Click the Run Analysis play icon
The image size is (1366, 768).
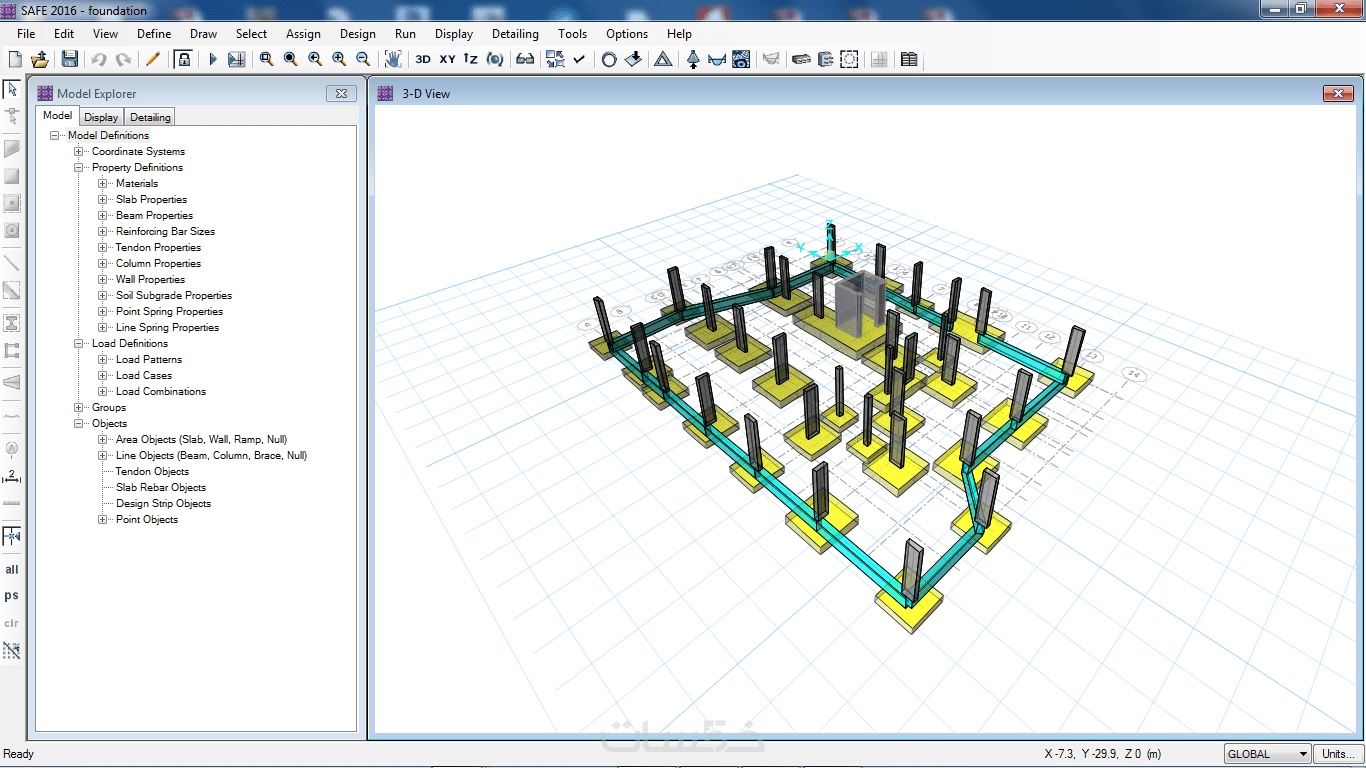pos(212,60)
